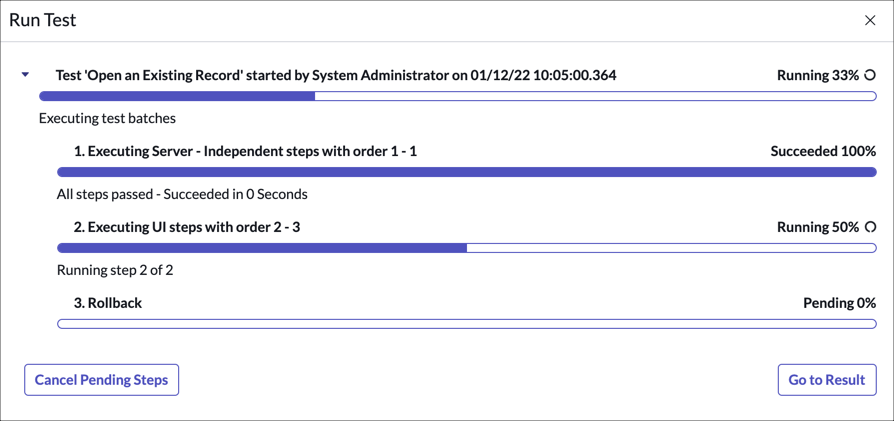Click 'Running step 2 of 2' message

click(x=115, y=270)
